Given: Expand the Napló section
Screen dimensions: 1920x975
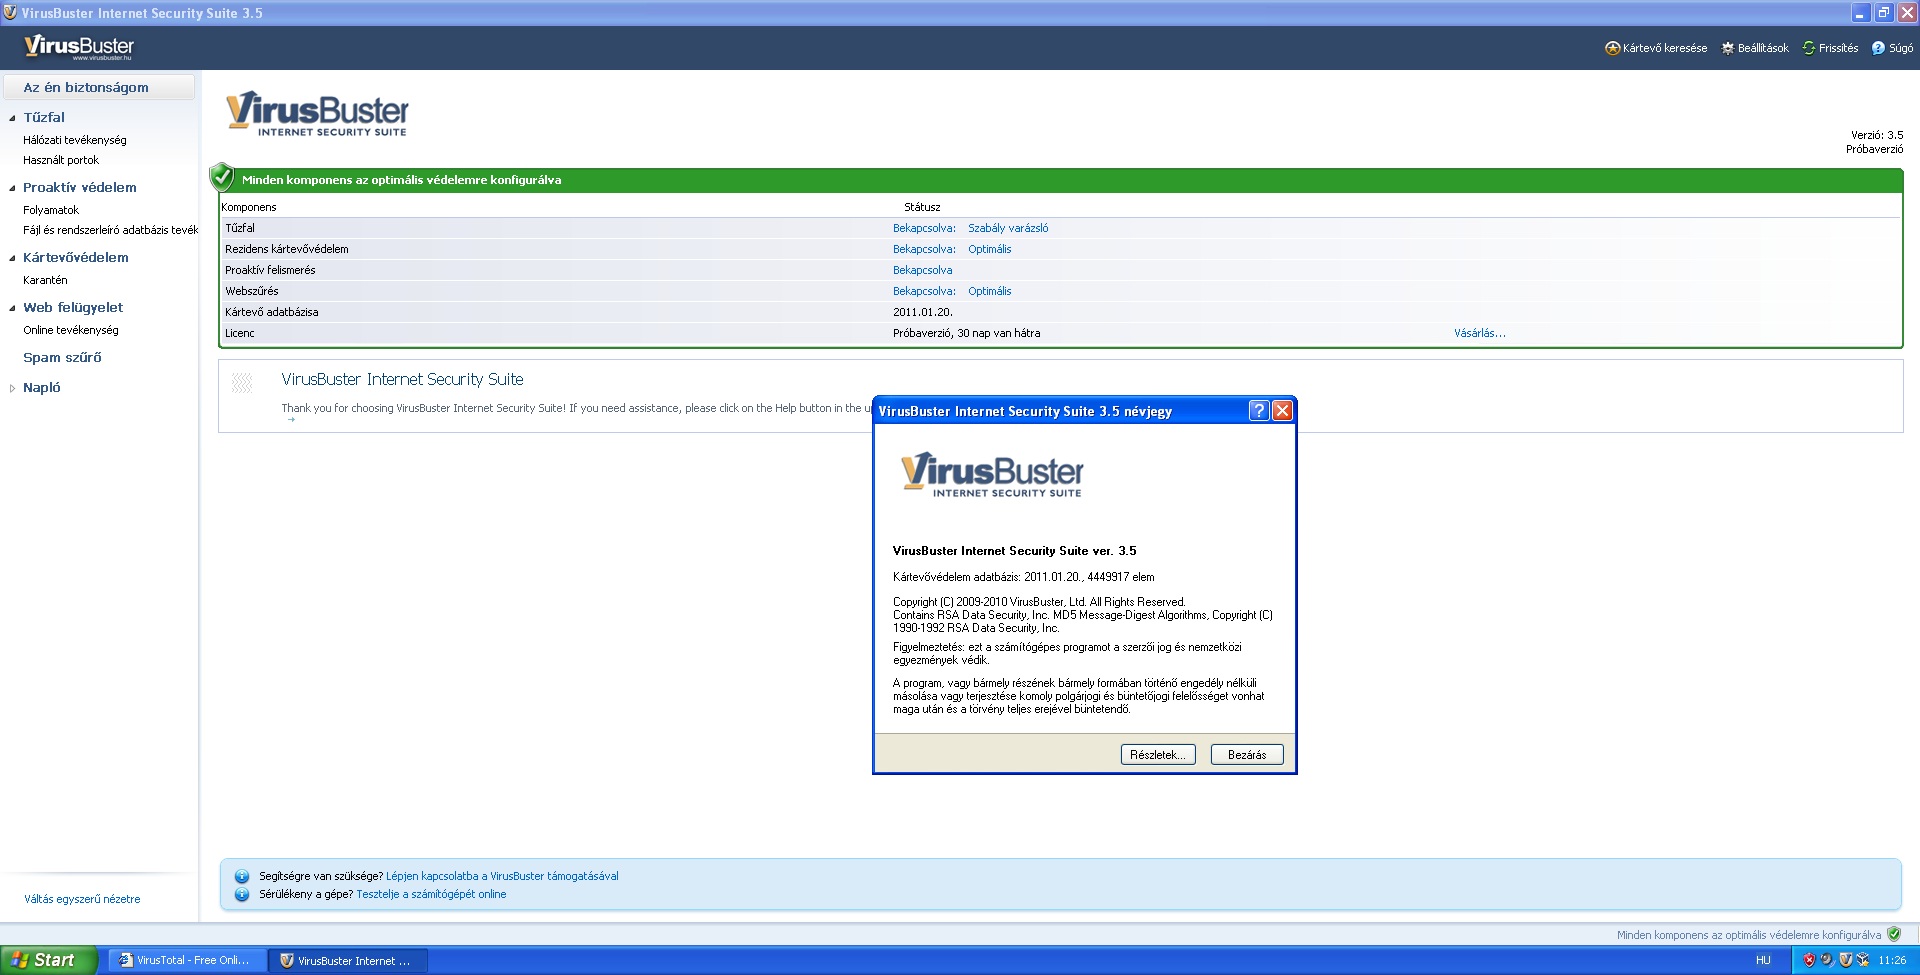Looking at the screenshot, I should (x=12, y=388).
